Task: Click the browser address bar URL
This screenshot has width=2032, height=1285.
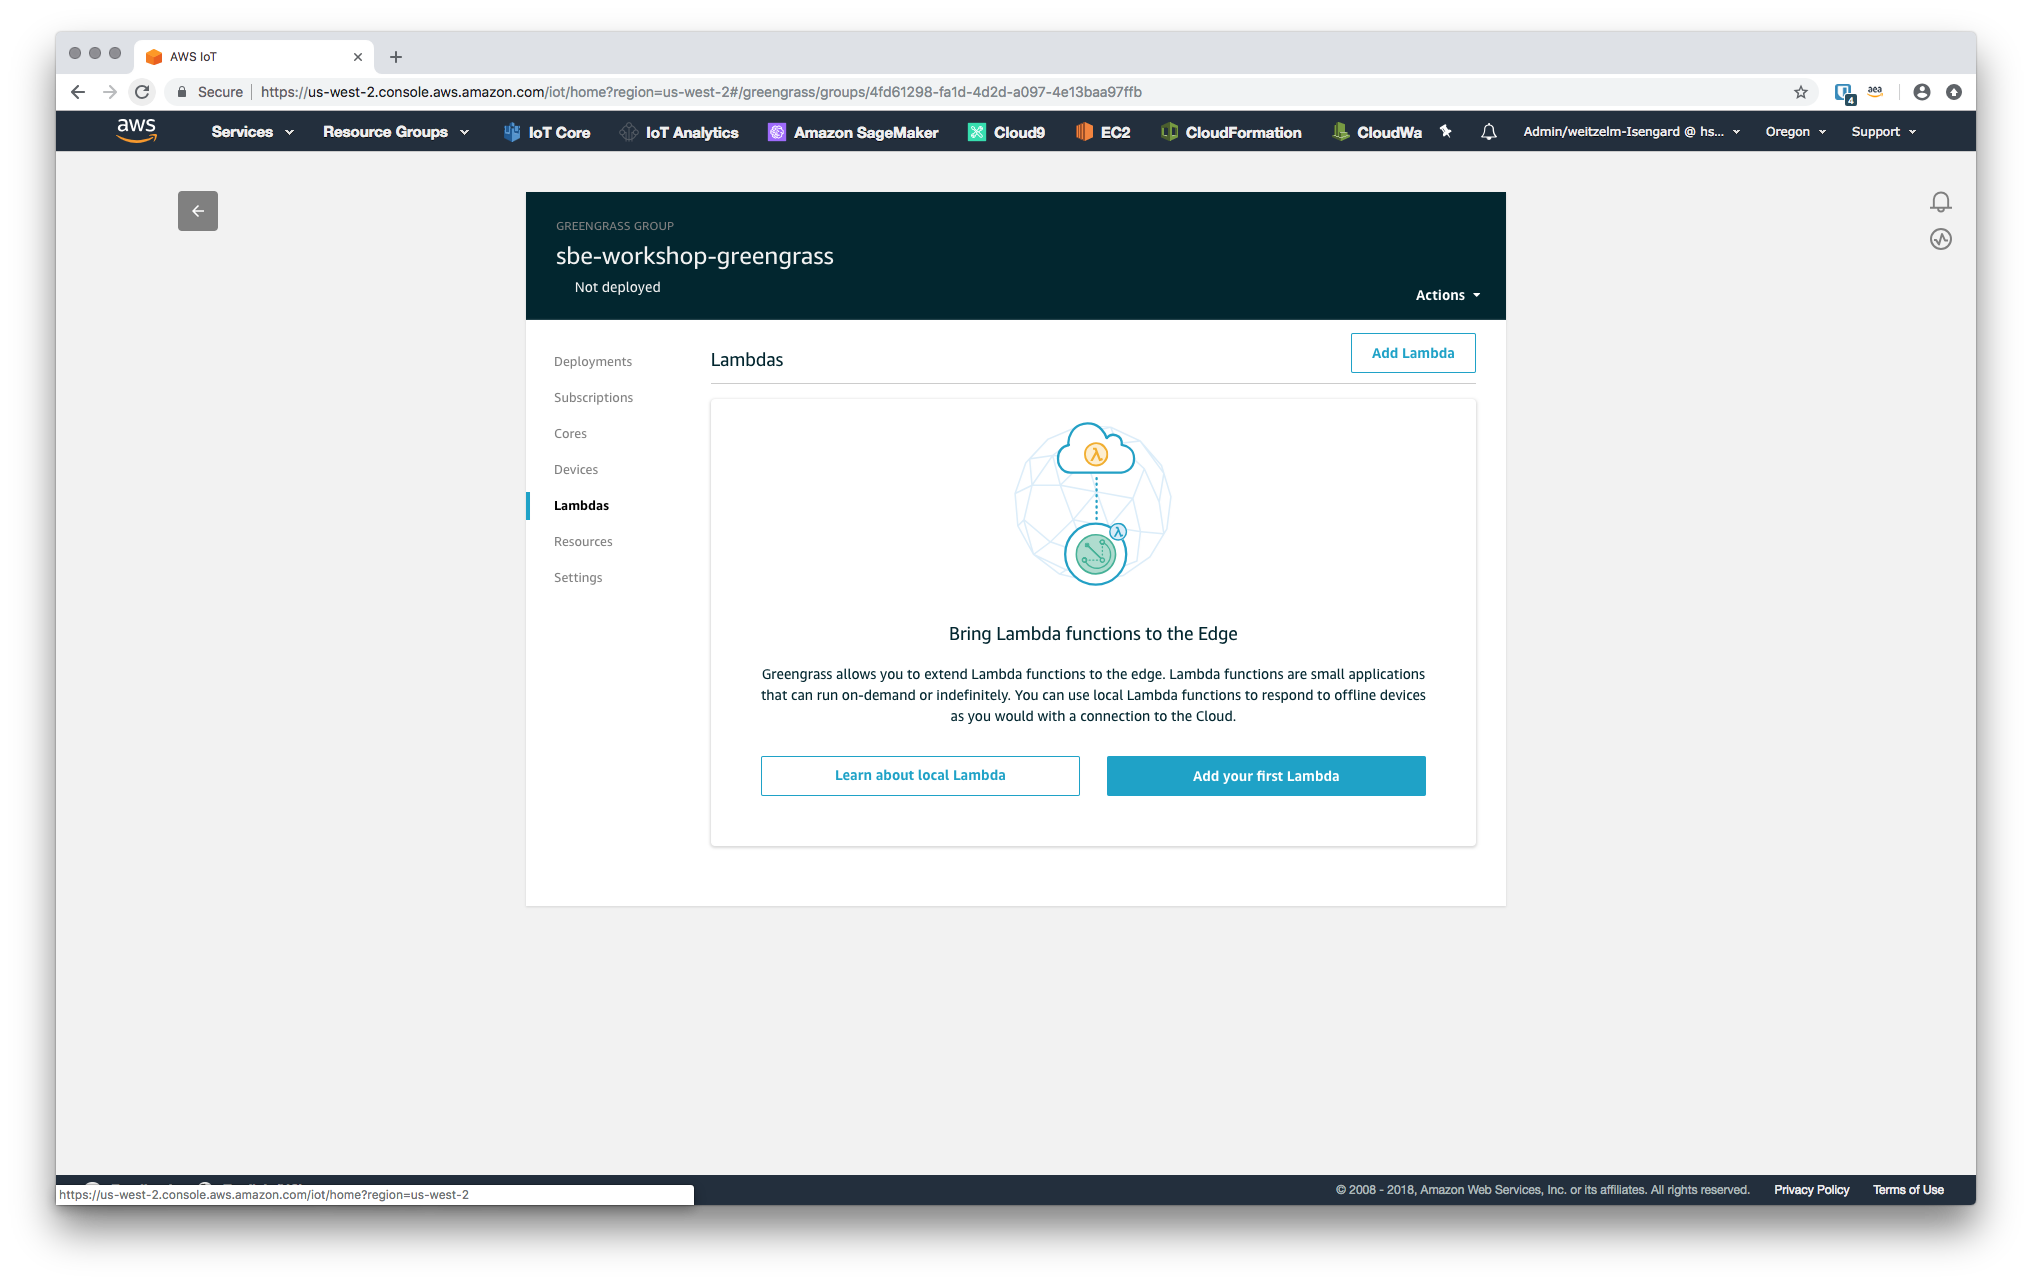Action: pos(700,92)
